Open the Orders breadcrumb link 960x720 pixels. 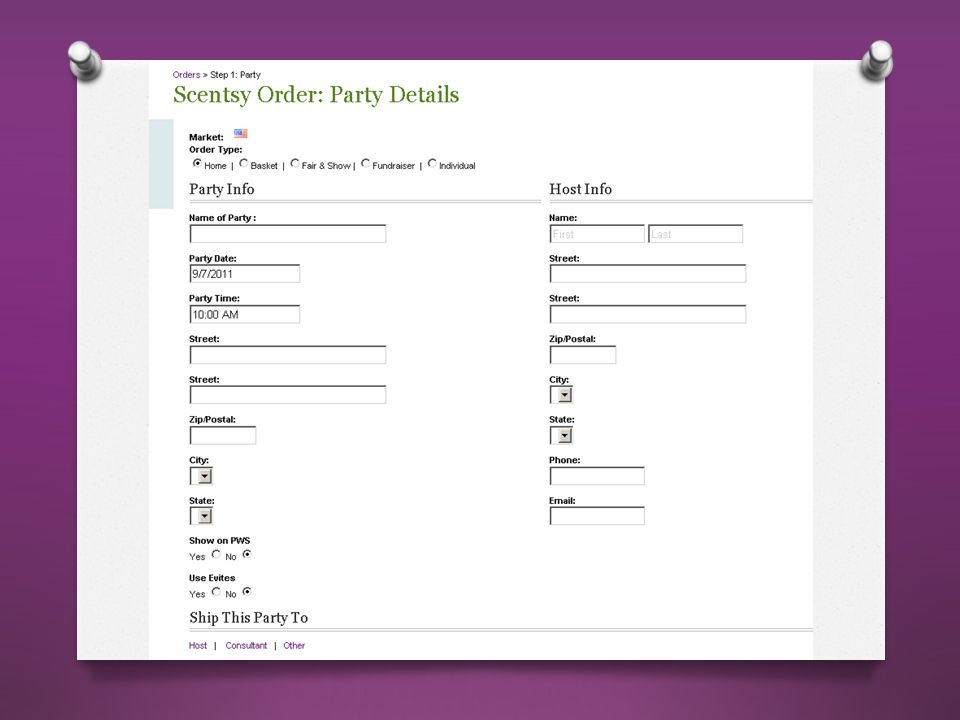click(186, 75)
